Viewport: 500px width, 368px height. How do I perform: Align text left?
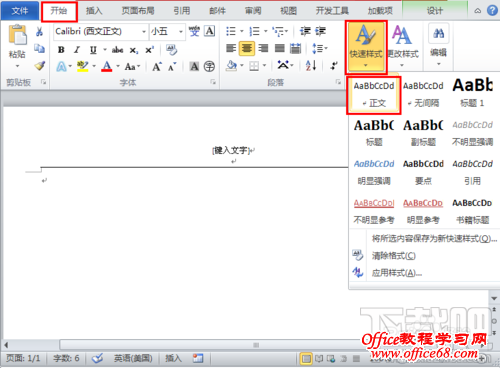231,48
